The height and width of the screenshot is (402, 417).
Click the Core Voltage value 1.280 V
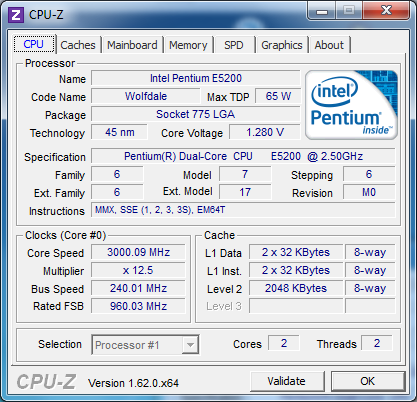coord(265,132)
